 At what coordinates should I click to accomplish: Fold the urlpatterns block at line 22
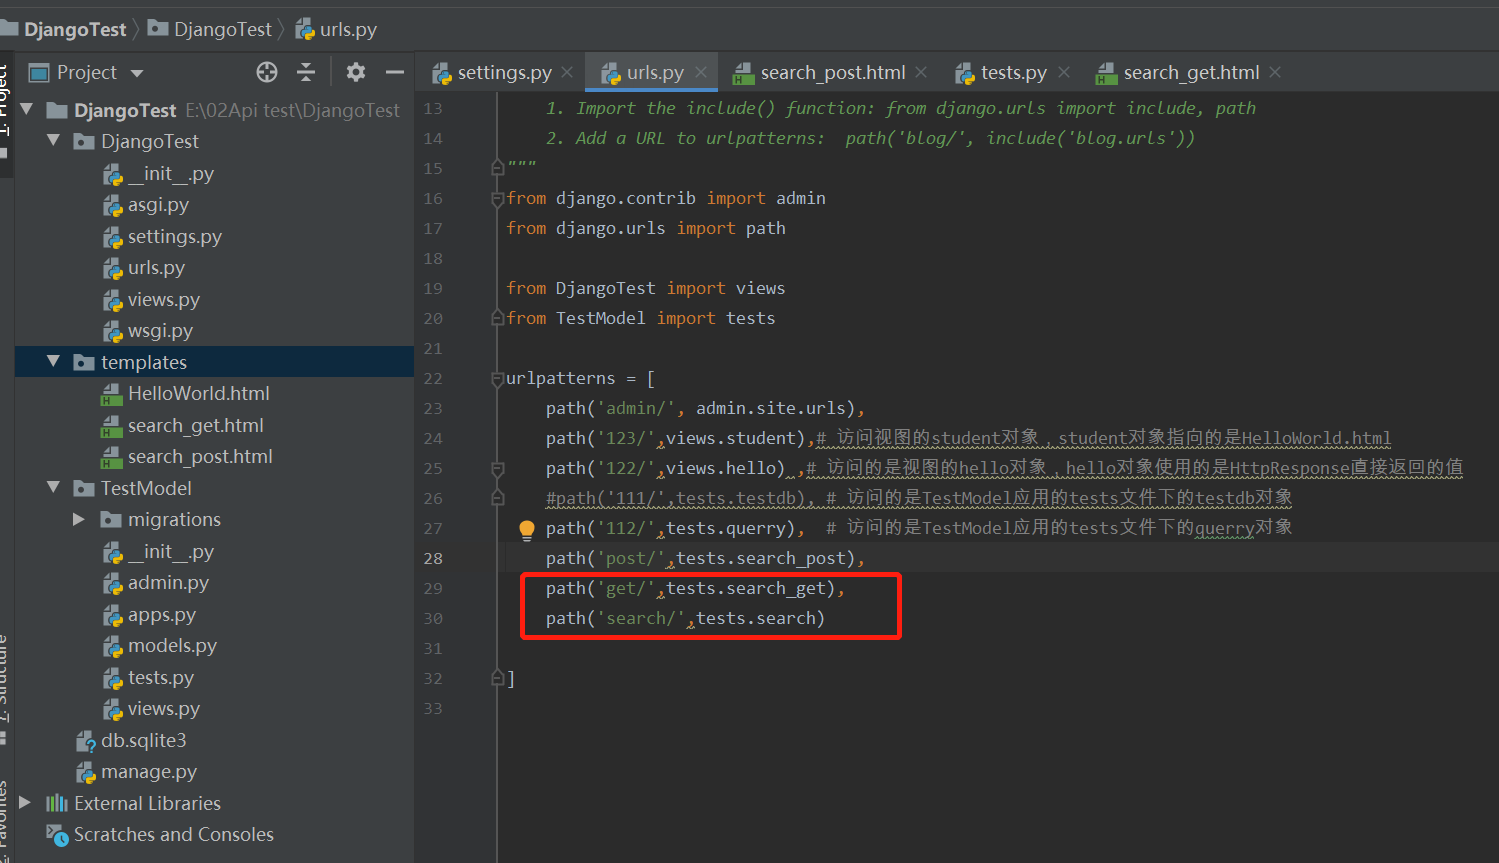(497, 379)
